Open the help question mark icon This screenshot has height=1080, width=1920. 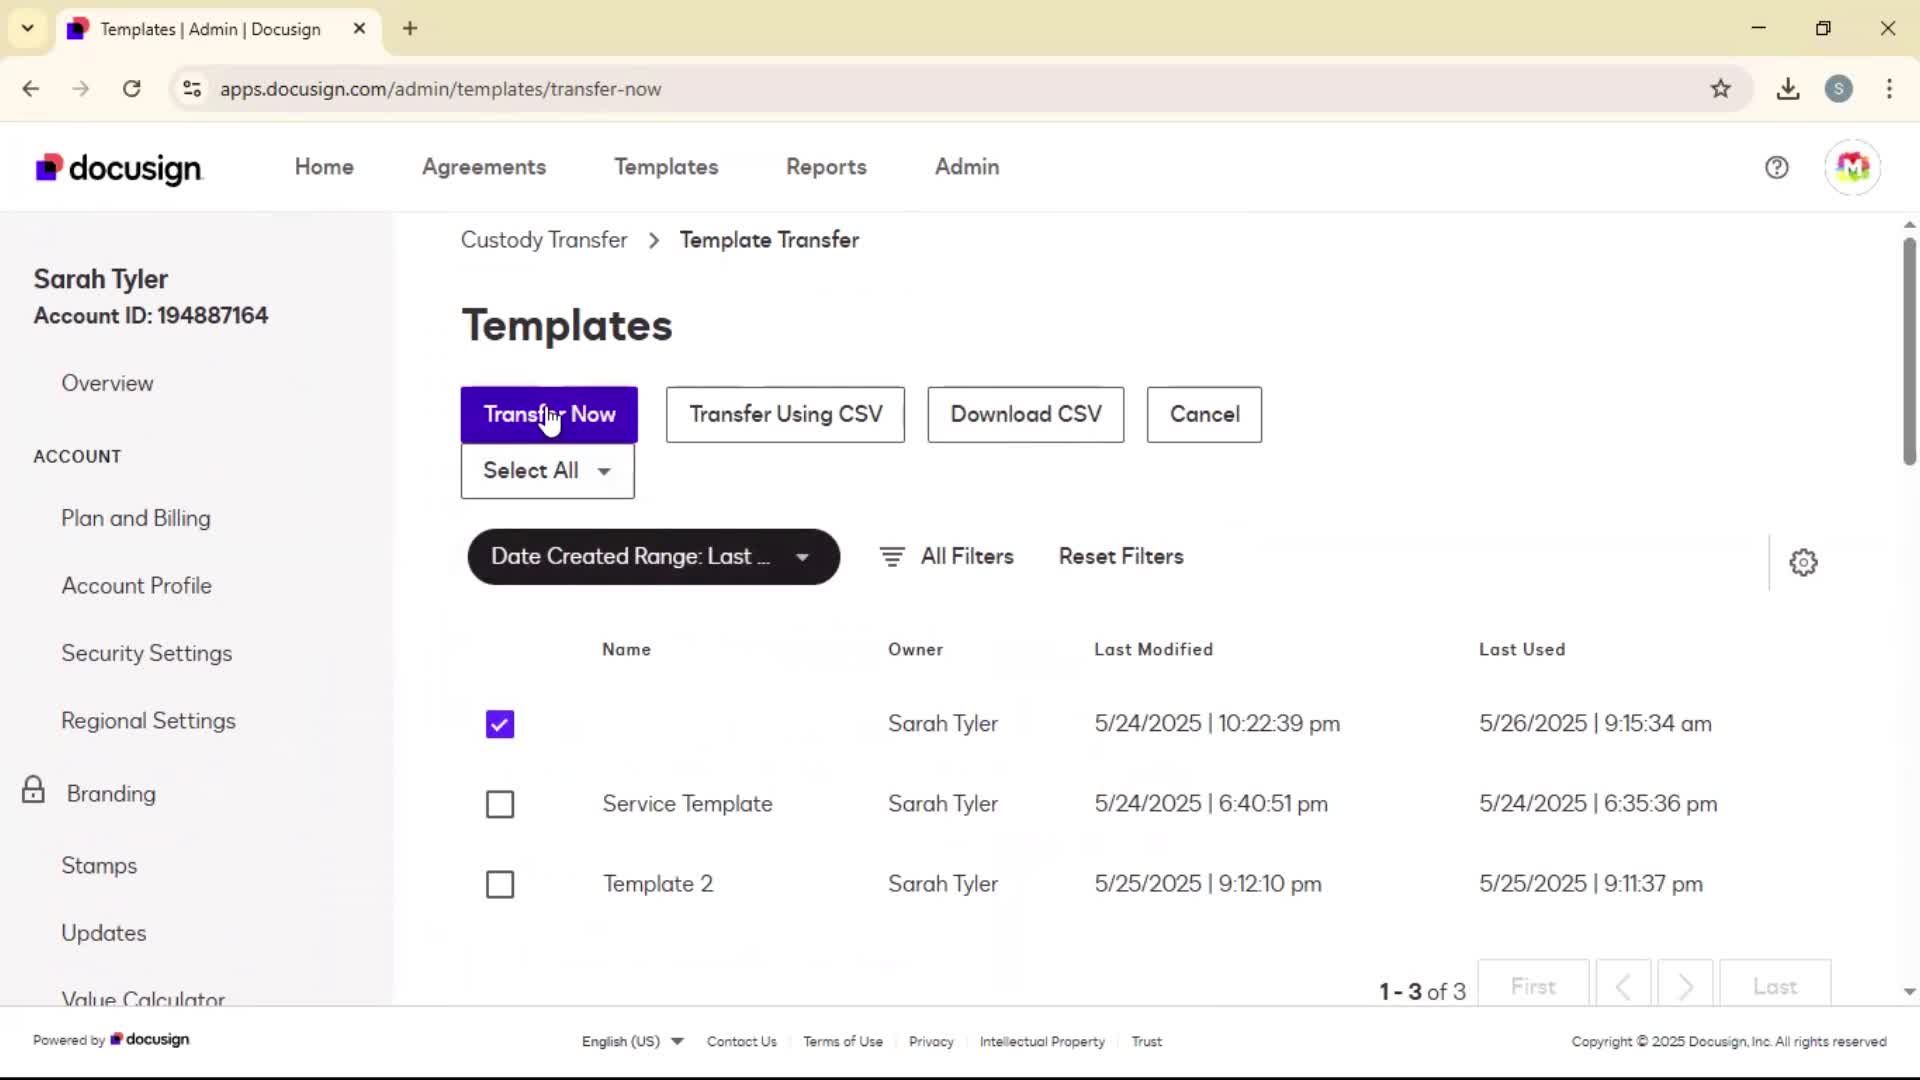click(1776, 168)
